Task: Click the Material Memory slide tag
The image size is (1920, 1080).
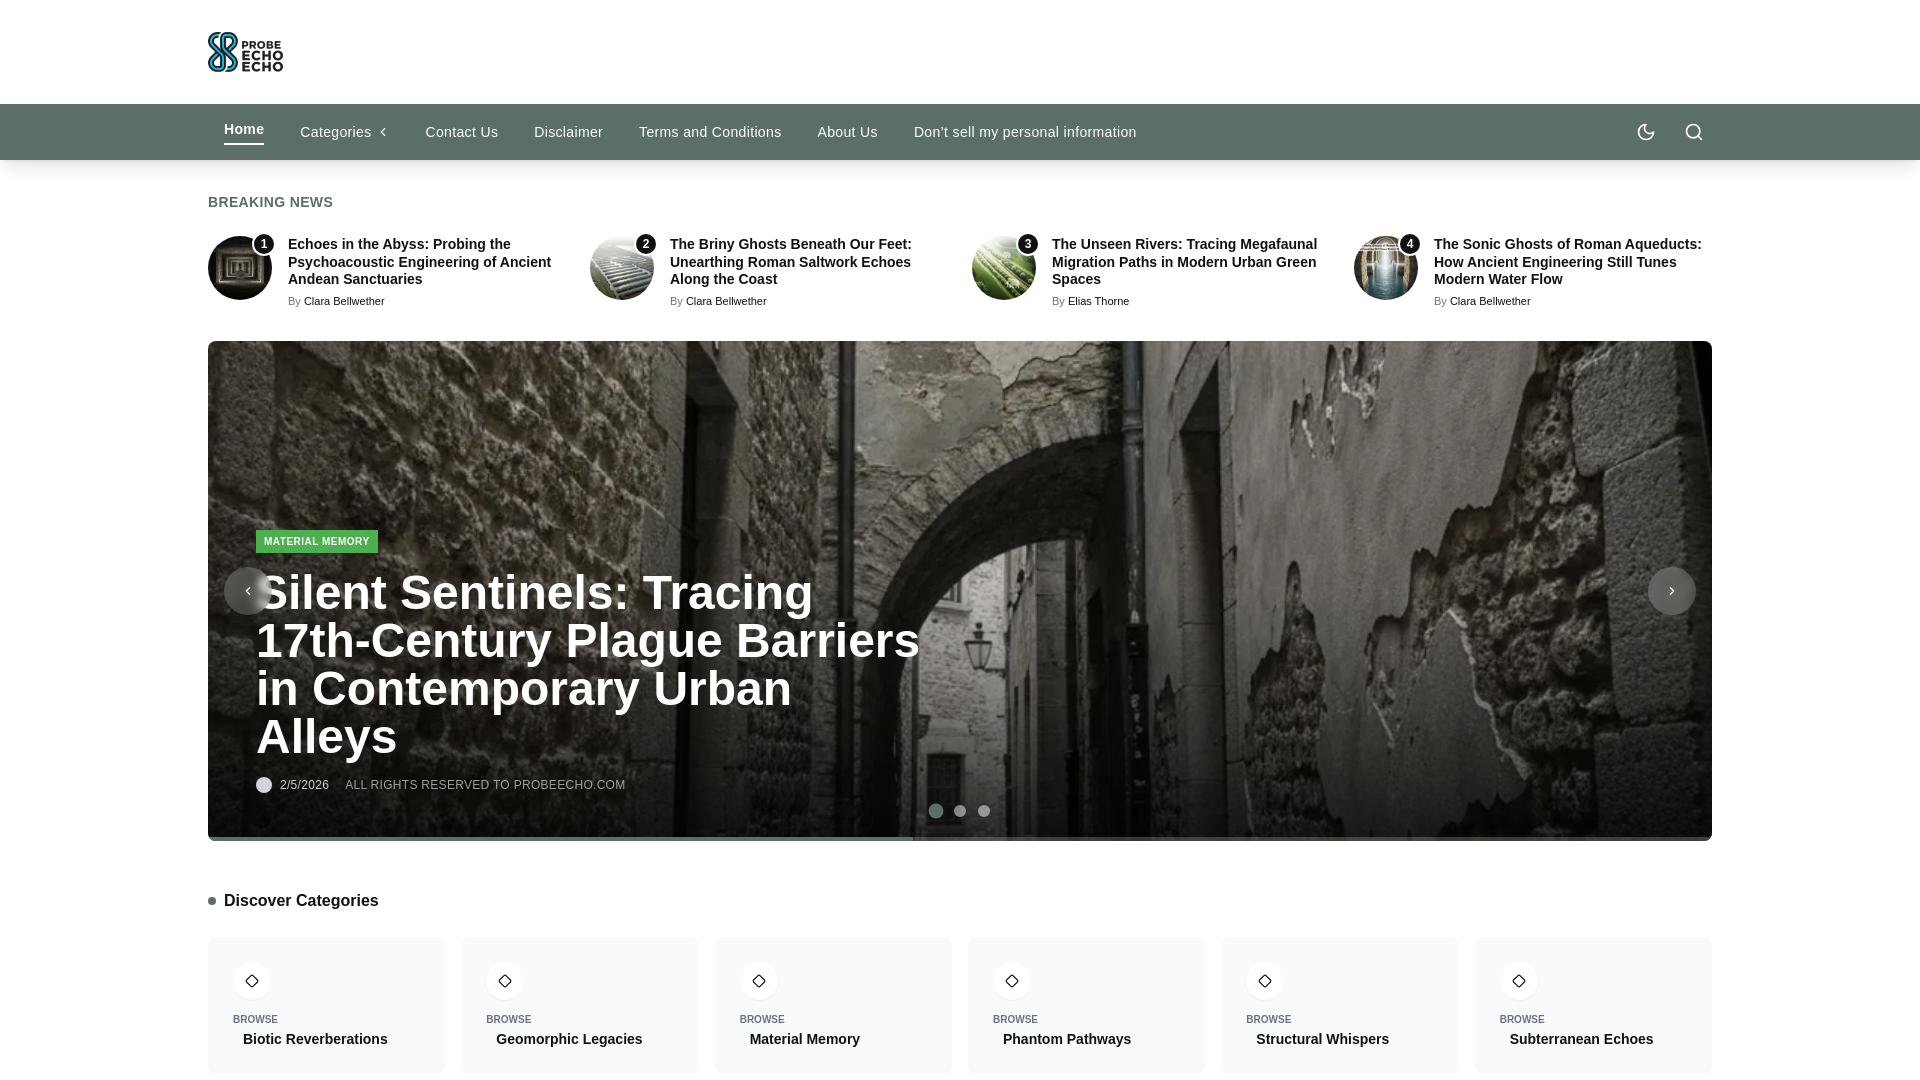Action: point(317,542)
